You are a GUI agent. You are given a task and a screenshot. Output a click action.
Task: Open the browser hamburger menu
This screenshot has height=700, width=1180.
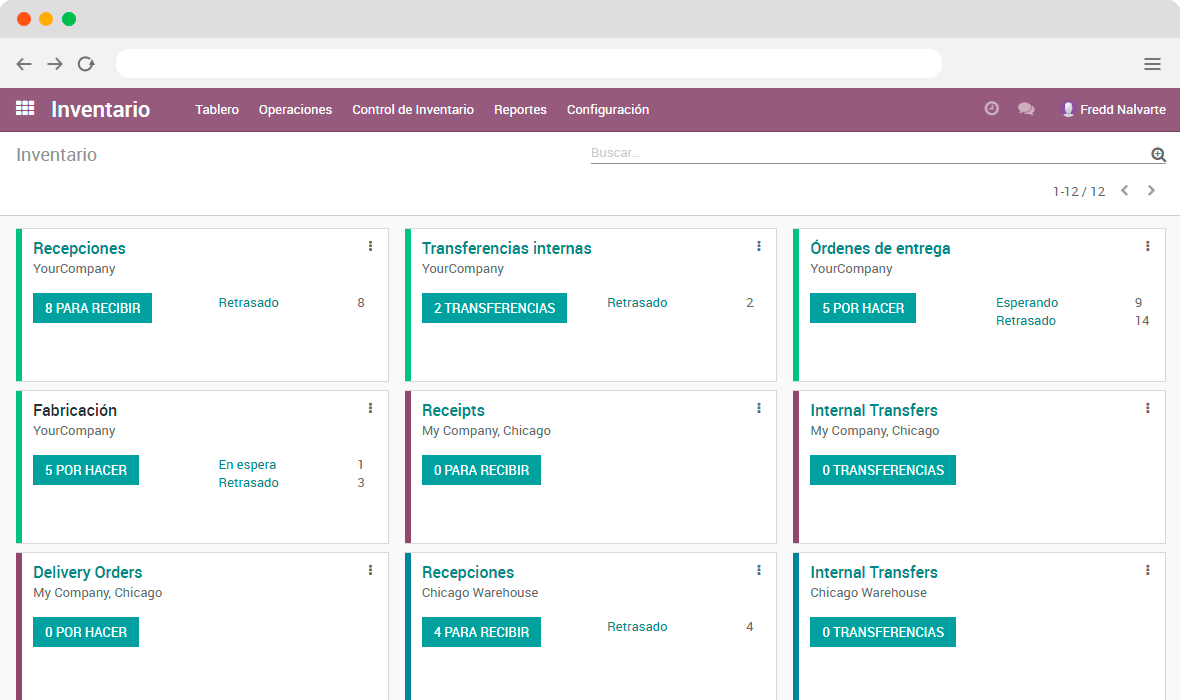pos(1152,63)
